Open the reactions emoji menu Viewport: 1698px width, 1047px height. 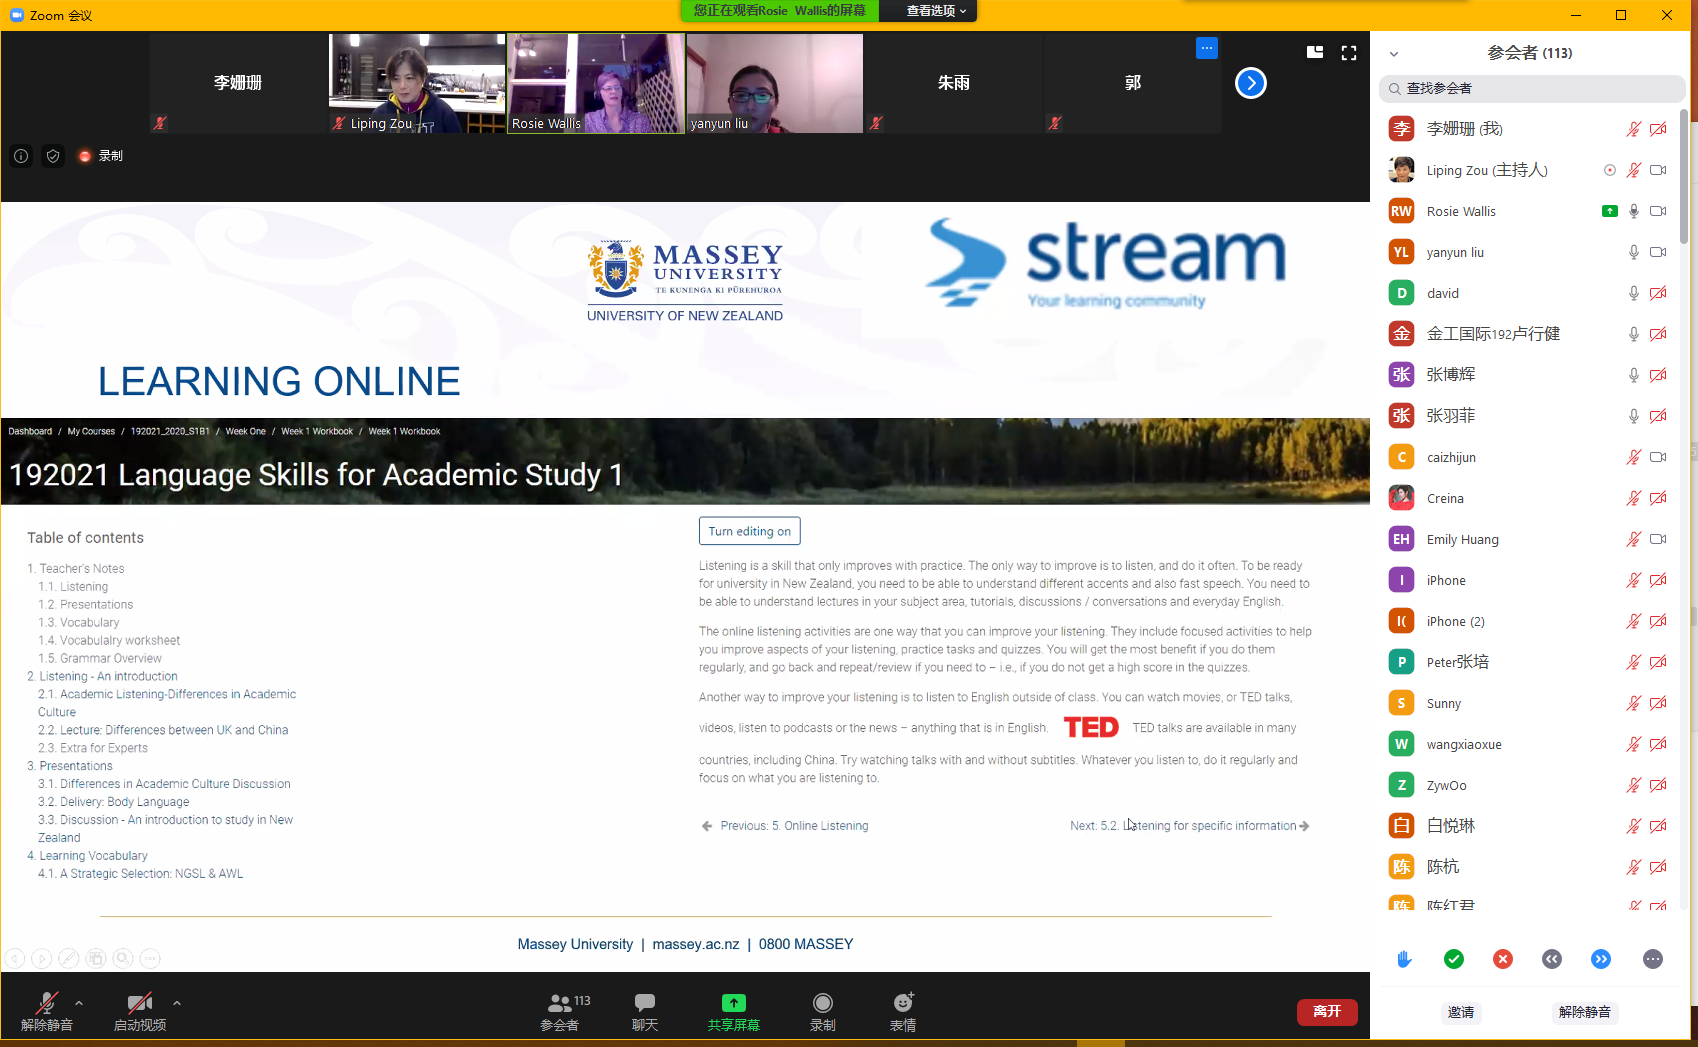point(903,1011)
